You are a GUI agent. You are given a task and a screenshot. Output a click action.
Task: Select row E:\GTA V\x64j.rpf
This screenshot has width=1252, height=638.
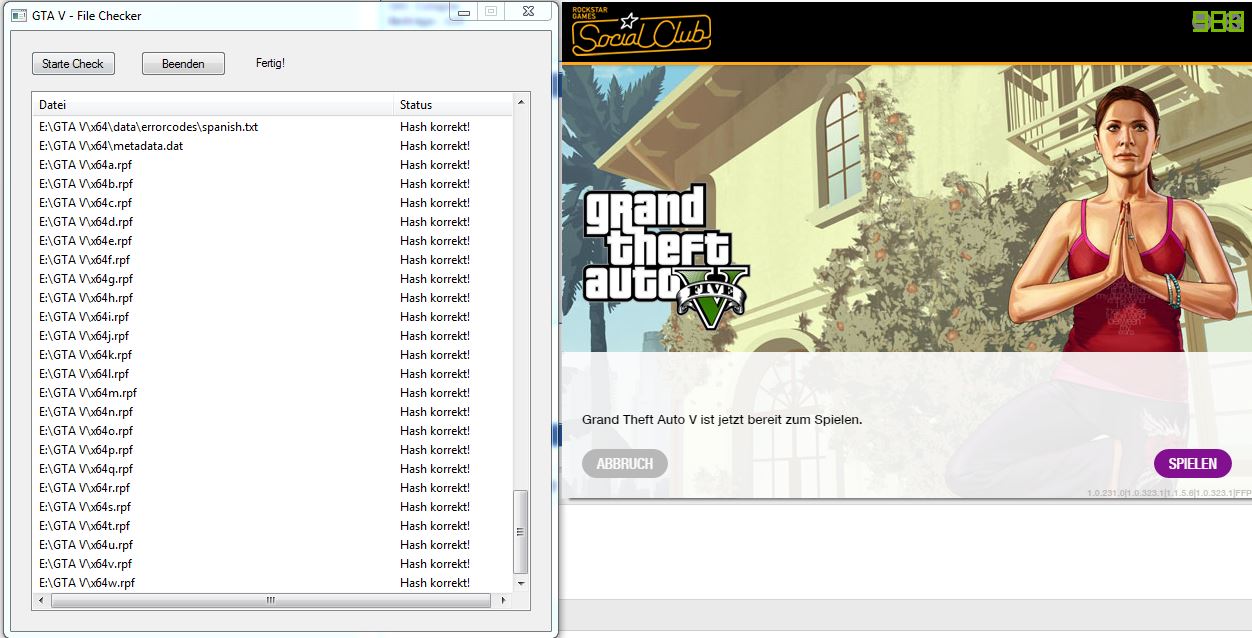[272, 336]
